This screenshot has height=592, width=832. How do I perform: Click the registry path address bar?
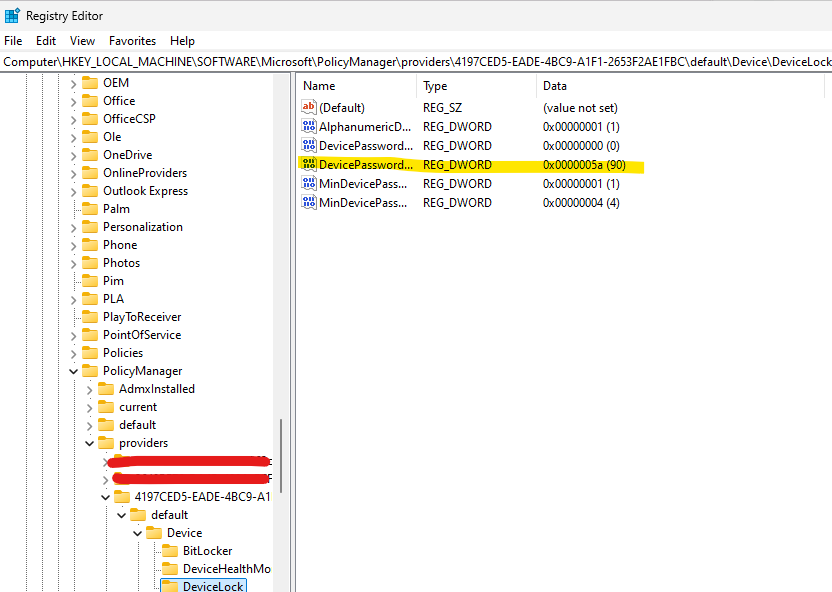point(416,62)
